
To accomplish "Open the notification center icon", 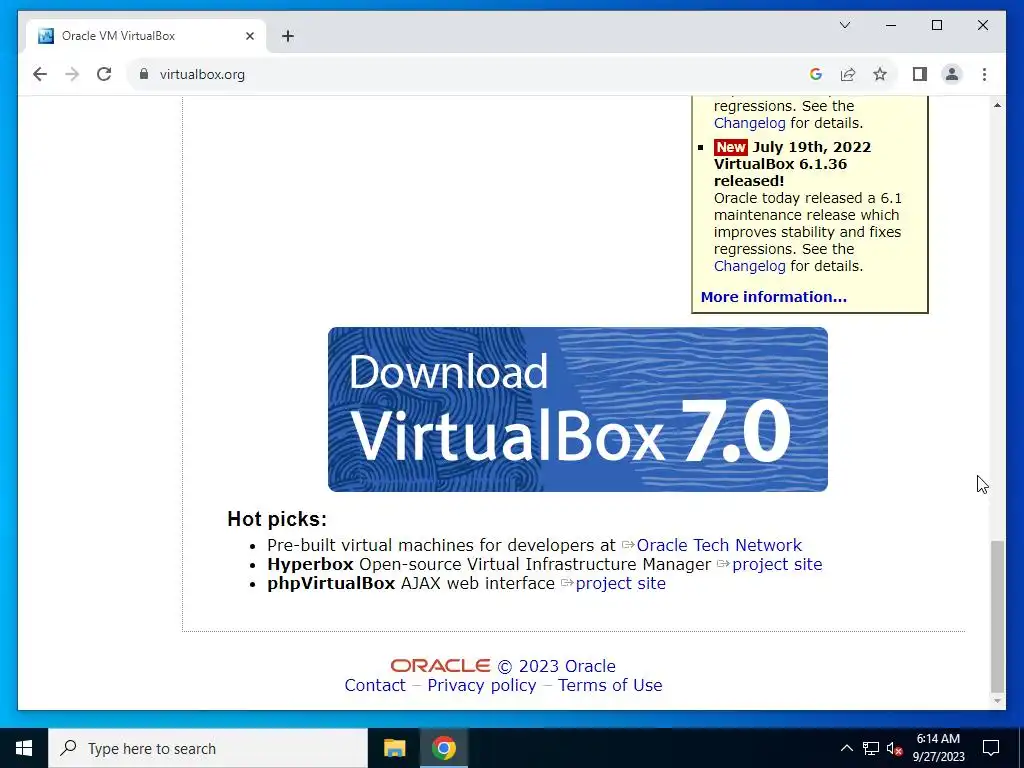I will pos(991,748).
